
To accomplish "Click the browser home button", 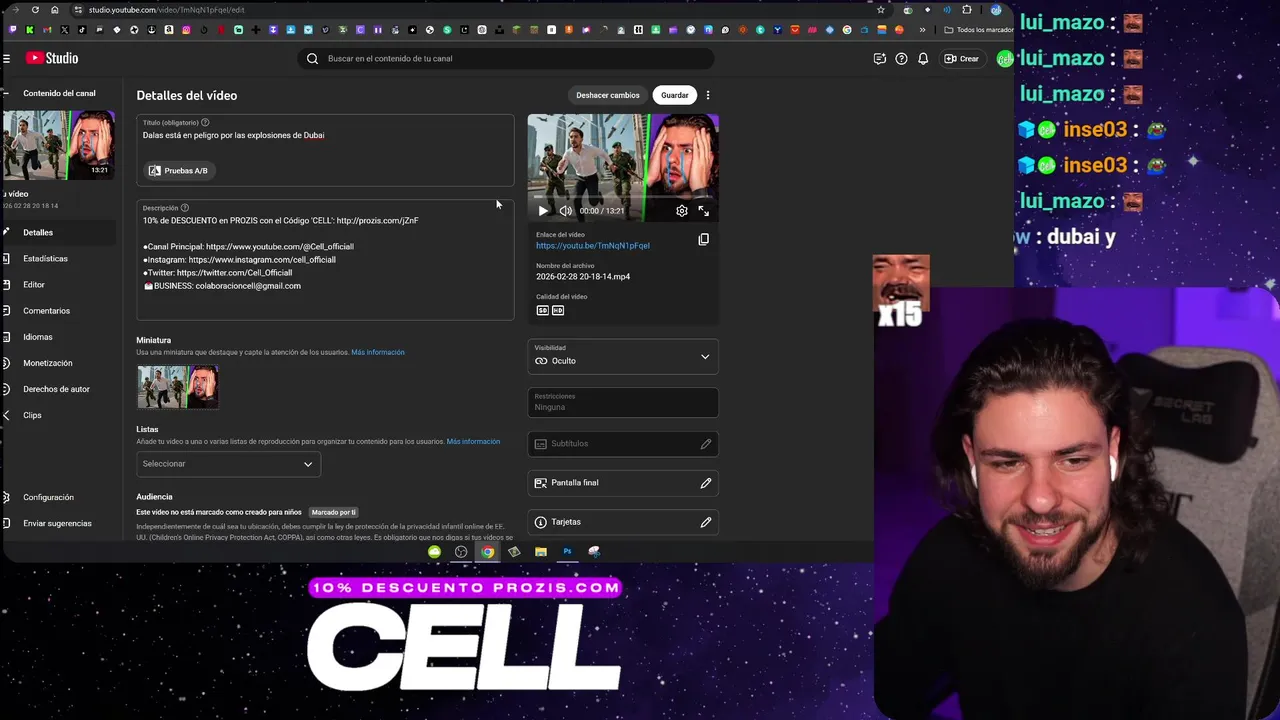I will (x=54, y=10).
